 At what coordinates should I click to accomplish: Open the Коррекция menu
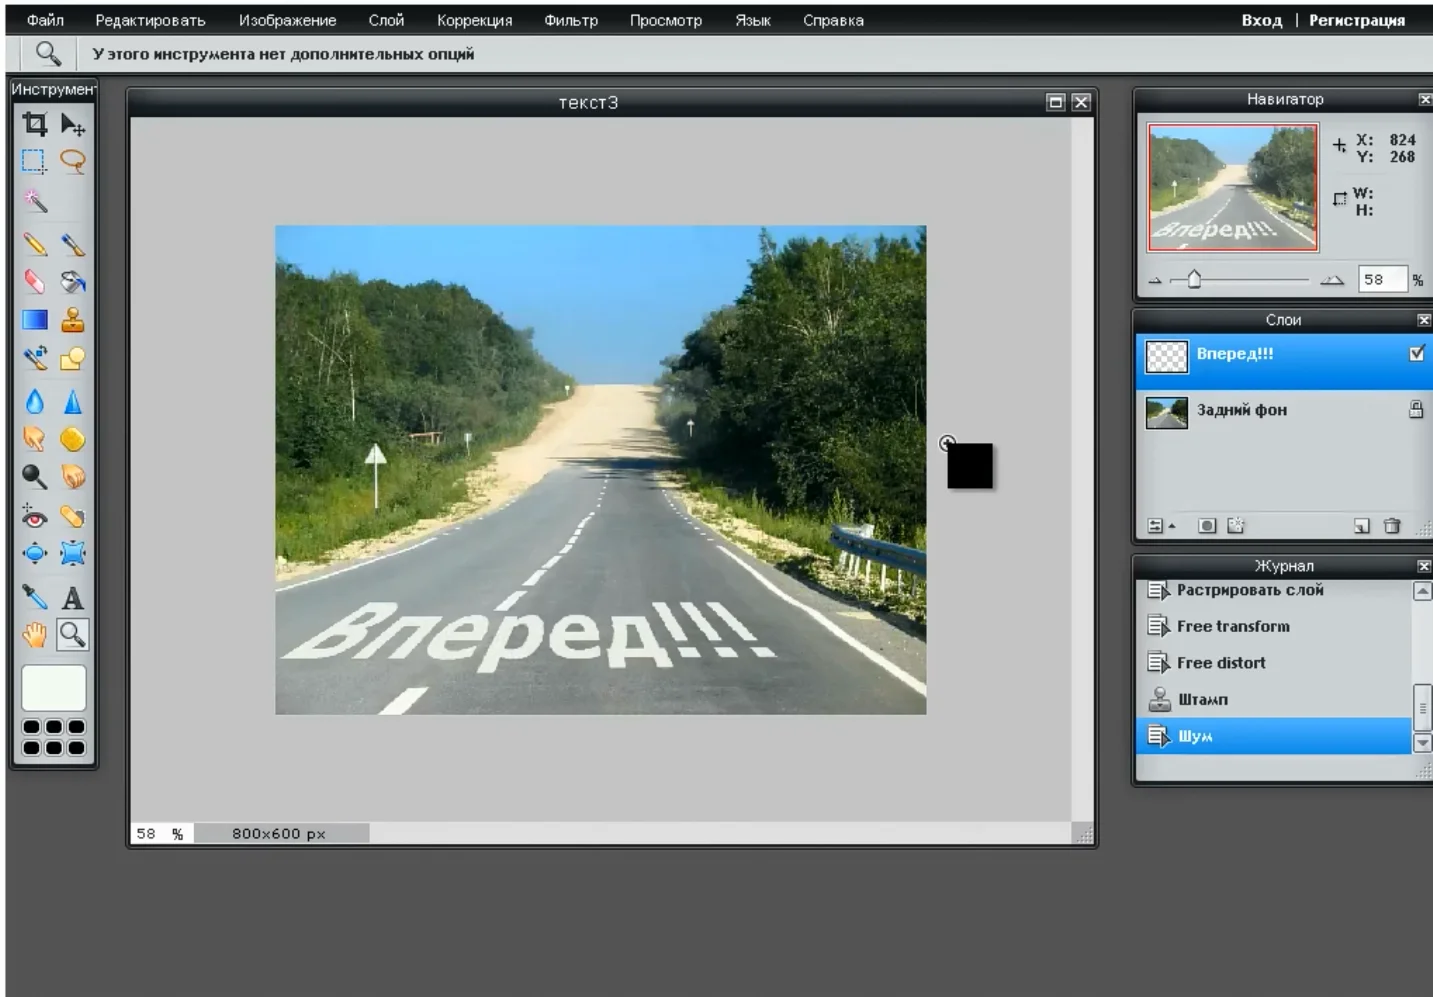point(474,20)
